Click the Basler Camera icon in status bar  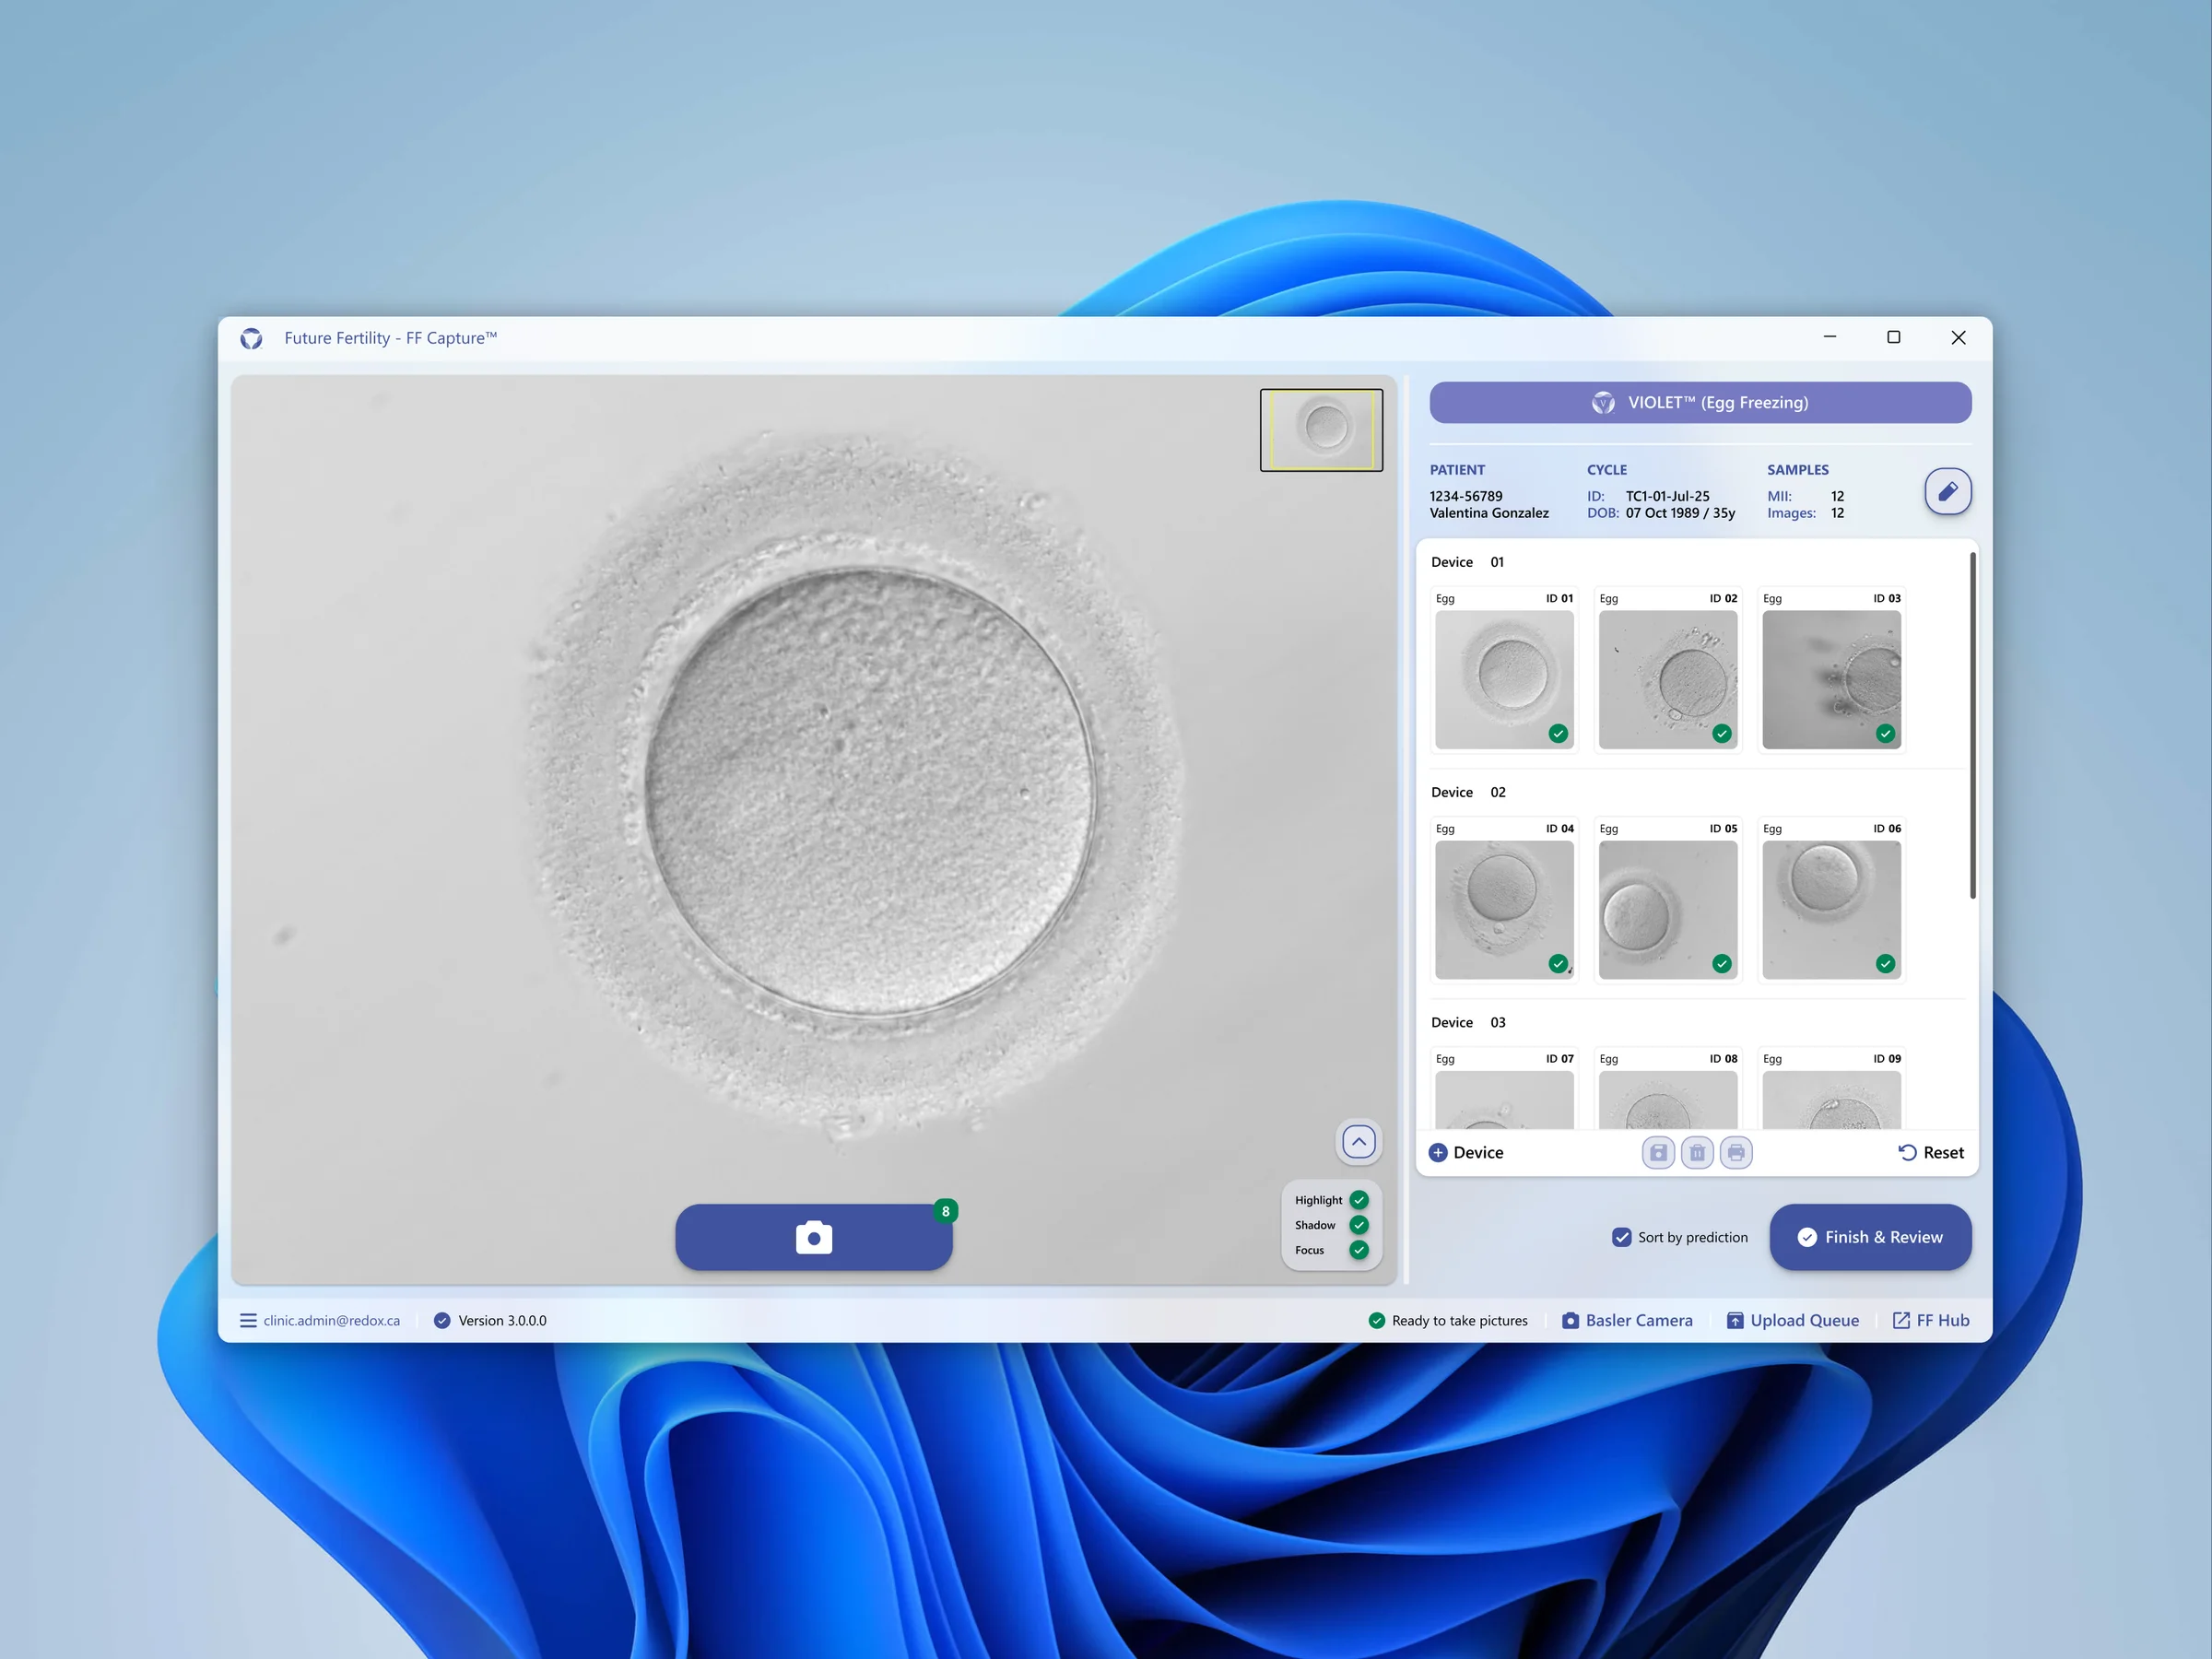point(1570,1320)
